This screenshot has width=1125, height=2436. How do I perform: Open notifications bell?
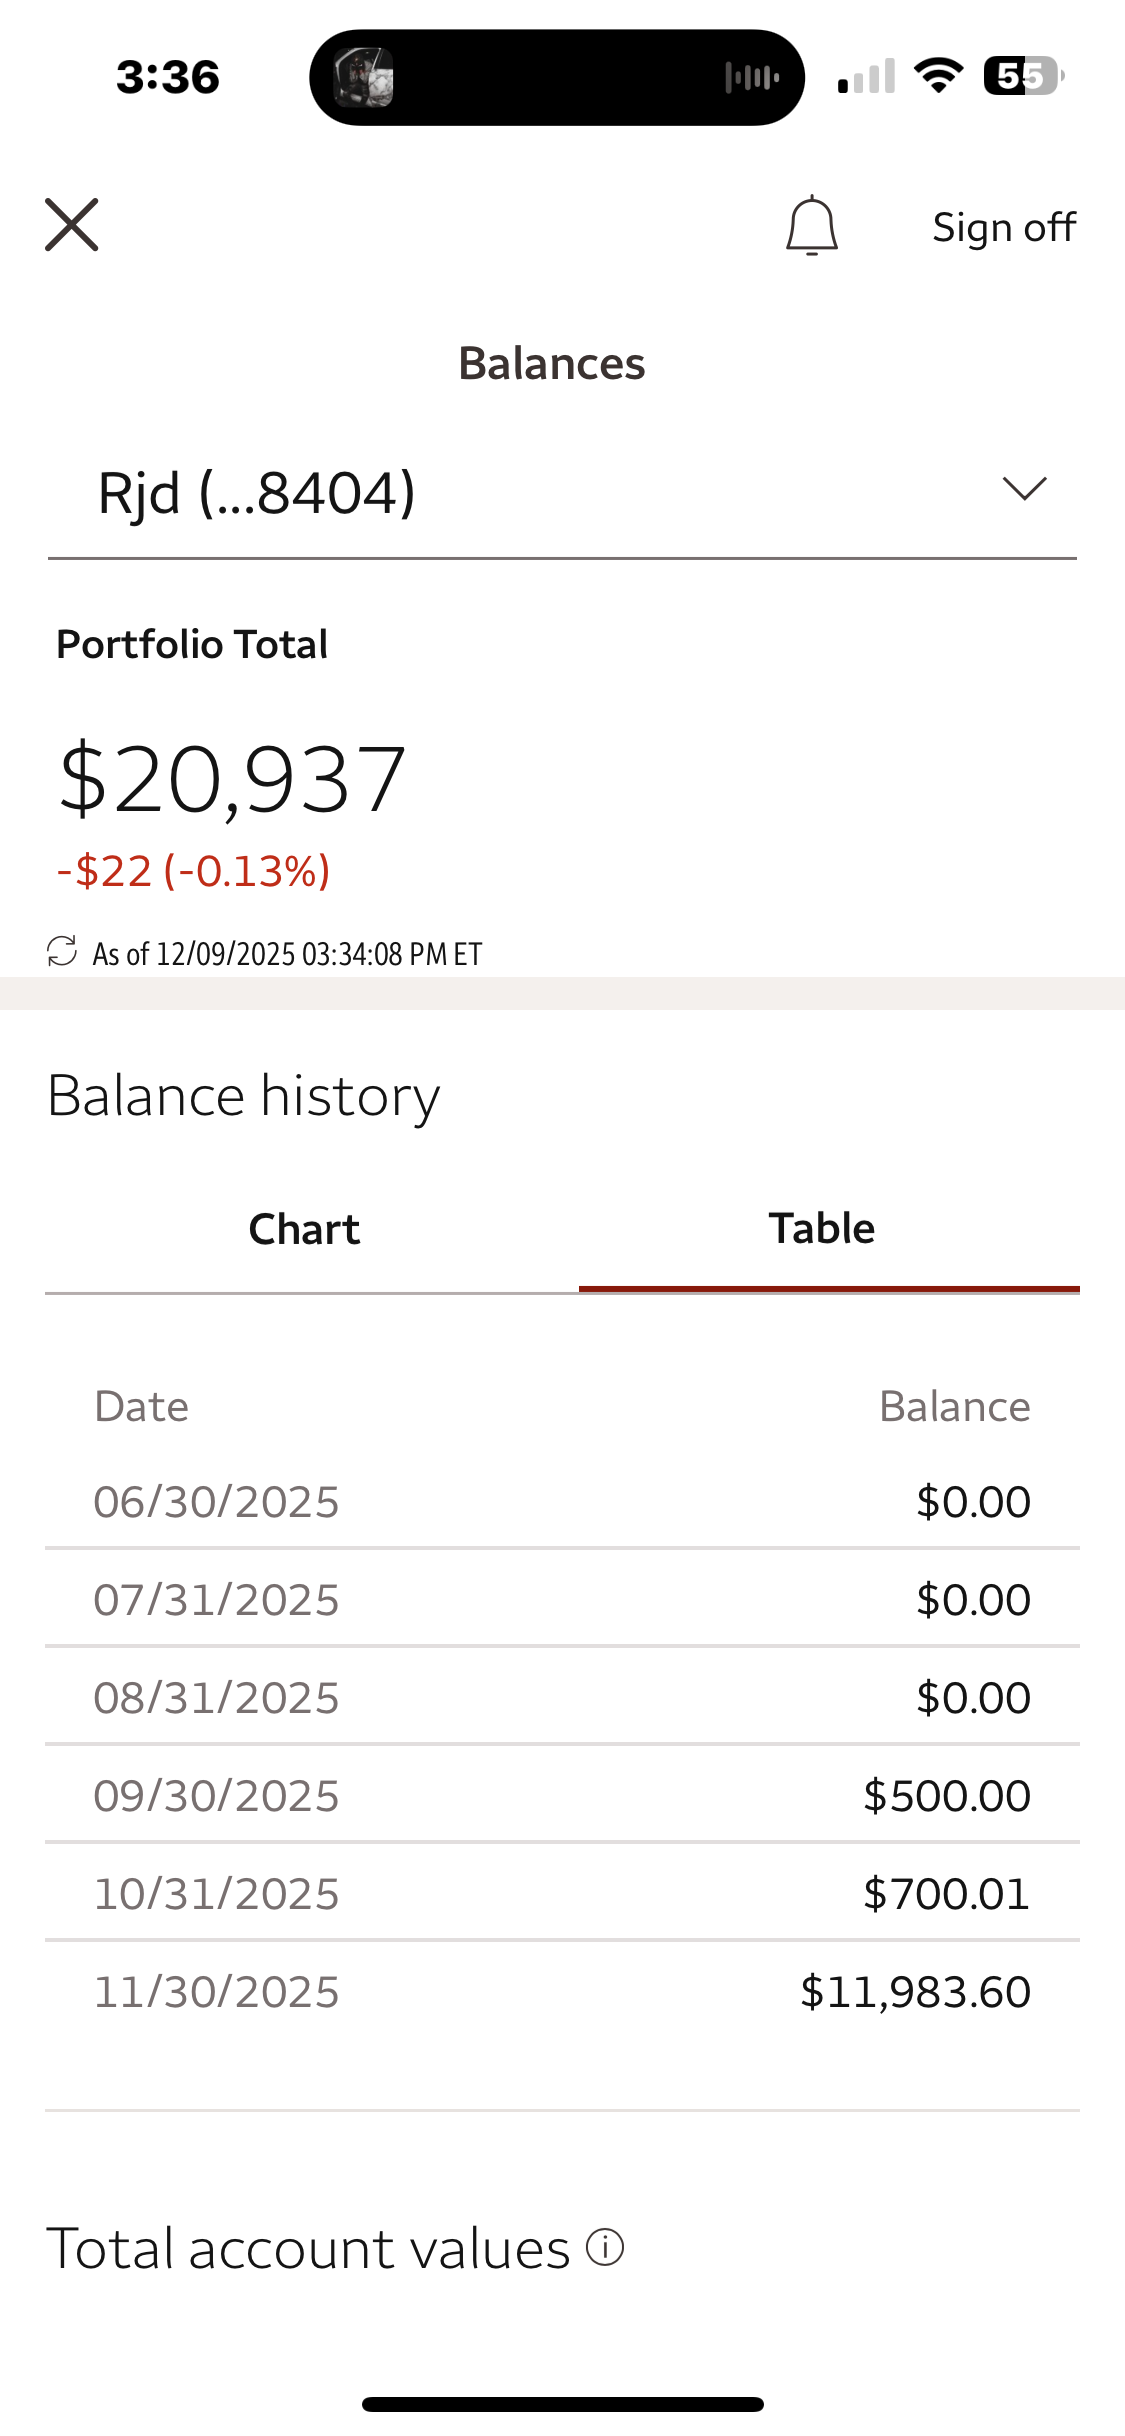click(811, 226)
